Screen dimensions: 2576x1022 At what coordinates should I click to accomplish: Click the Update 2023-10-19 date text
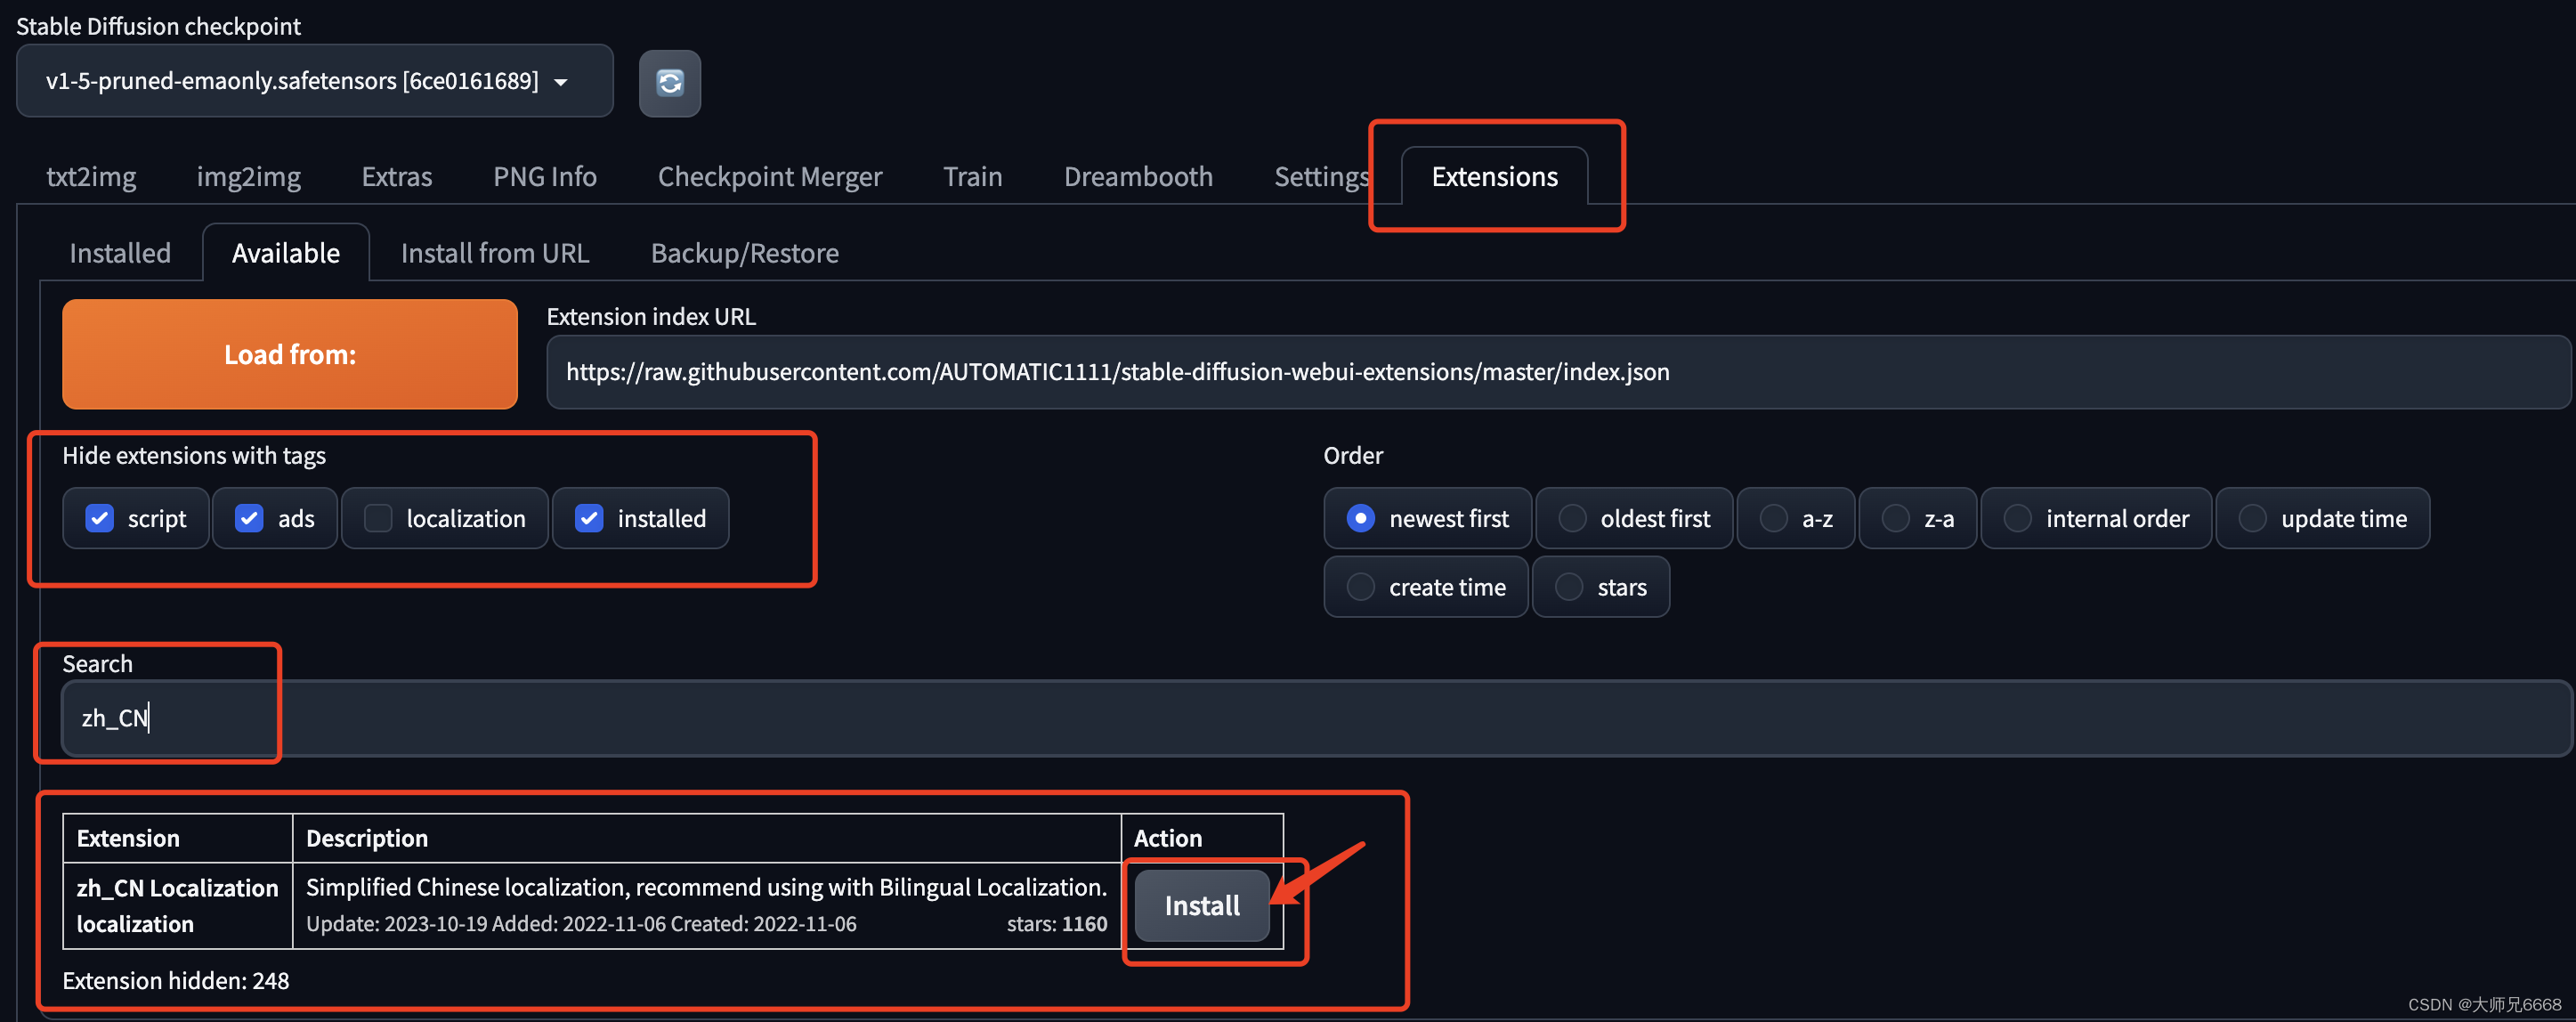pos(395,924)
